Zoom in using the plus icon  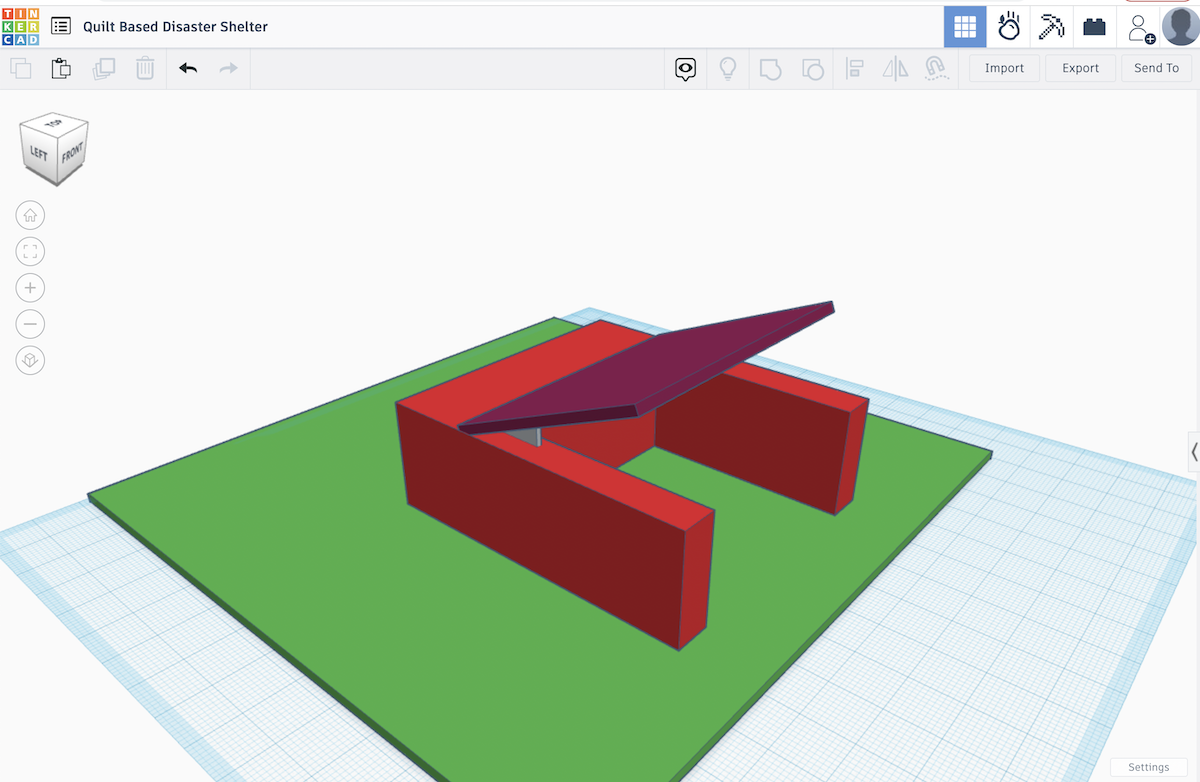pos(30,287)
